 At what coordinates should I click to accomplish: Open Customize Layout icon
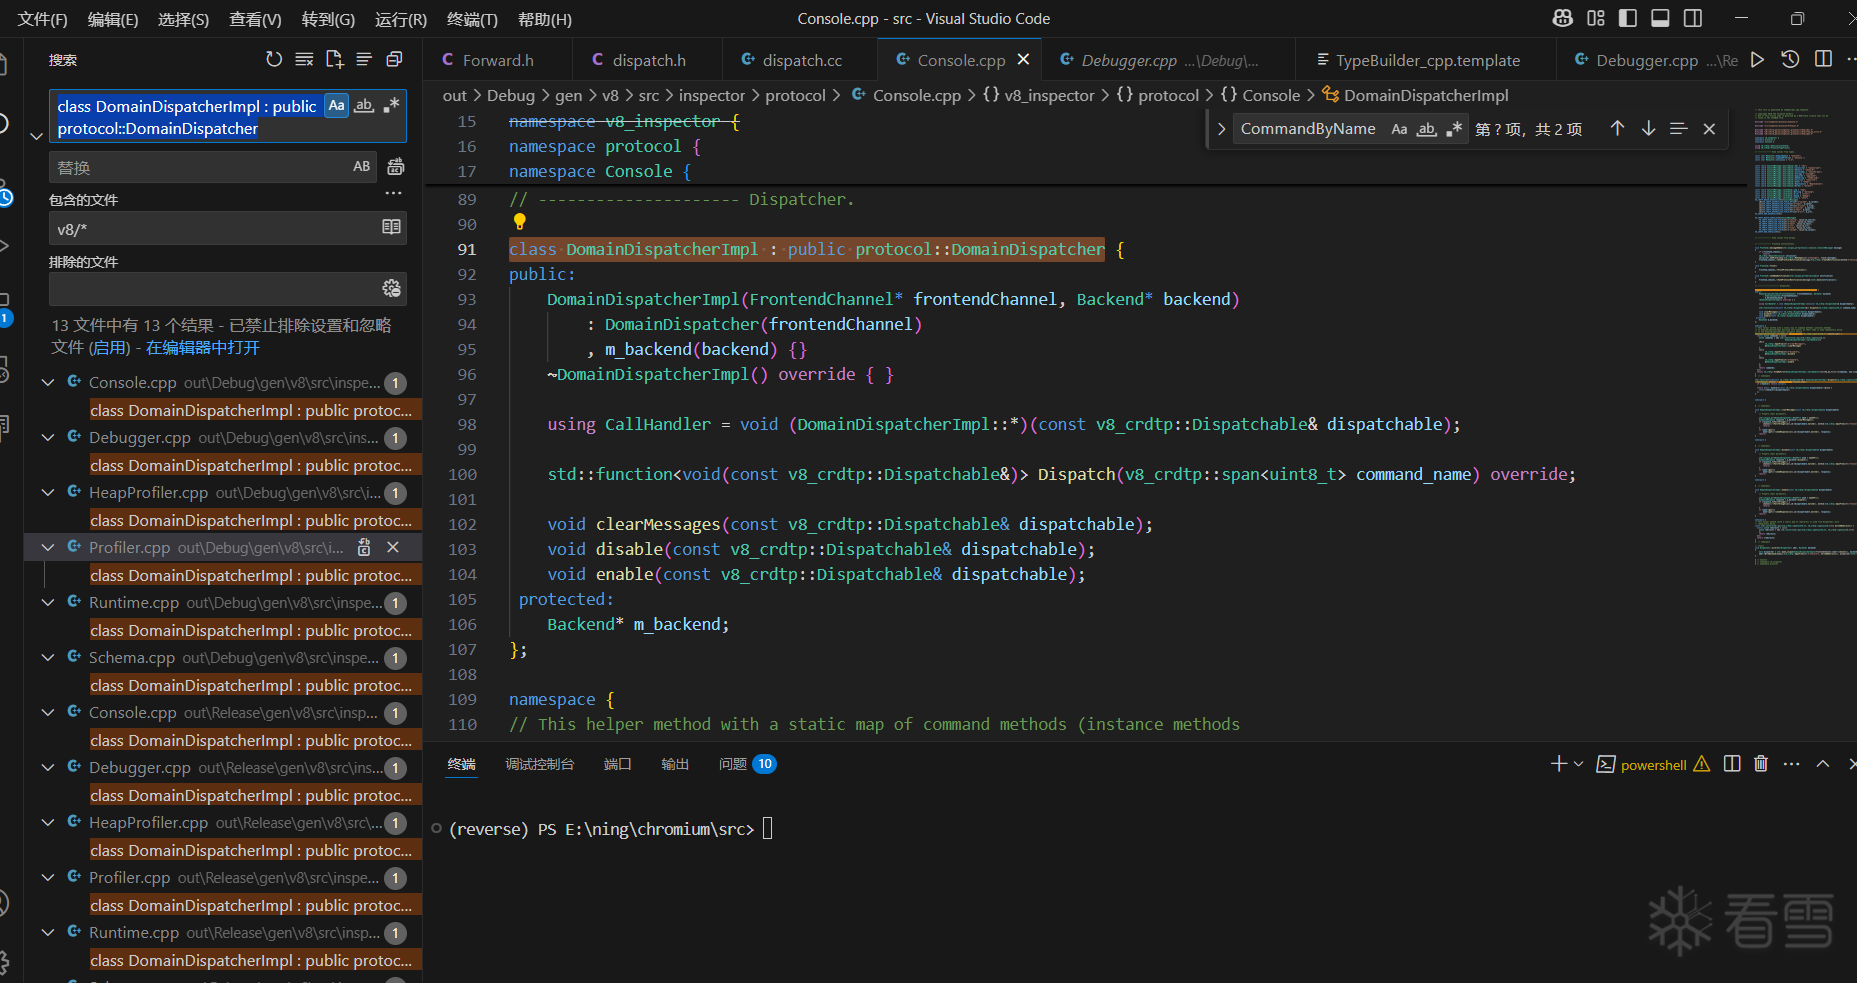tap(1596, 18)
